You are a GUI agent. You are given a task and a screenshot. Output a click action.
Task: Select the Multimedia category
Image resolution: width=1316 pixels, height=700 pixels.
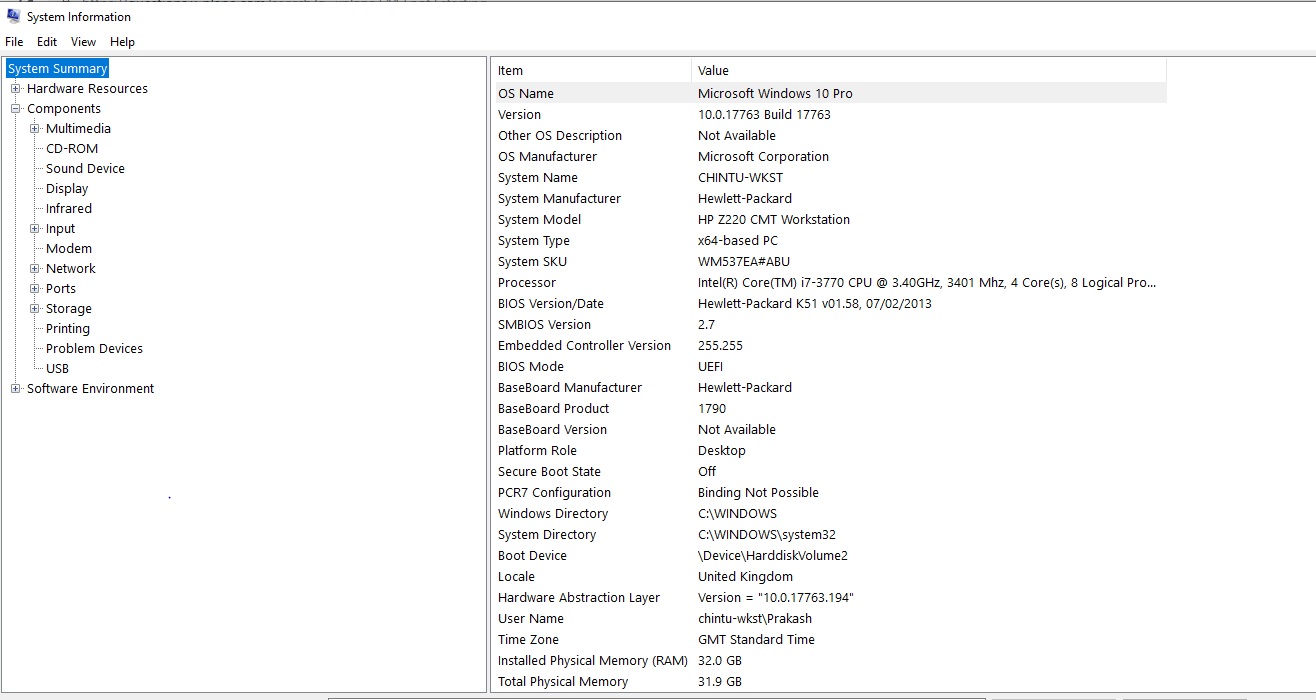tap(78, 129)
